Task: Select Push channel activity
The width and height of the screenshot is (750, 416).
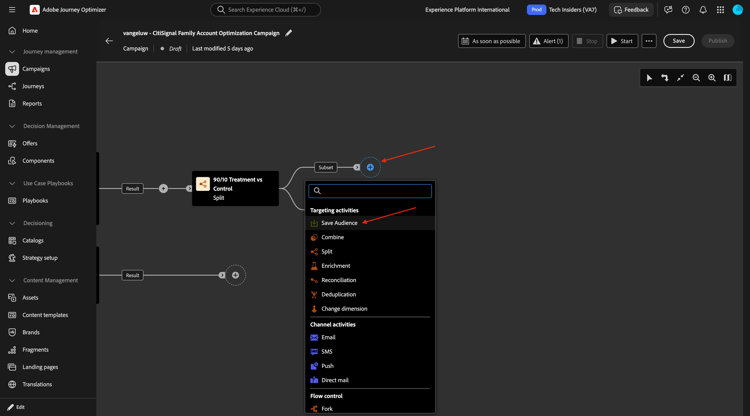Action: coord(370,366)
